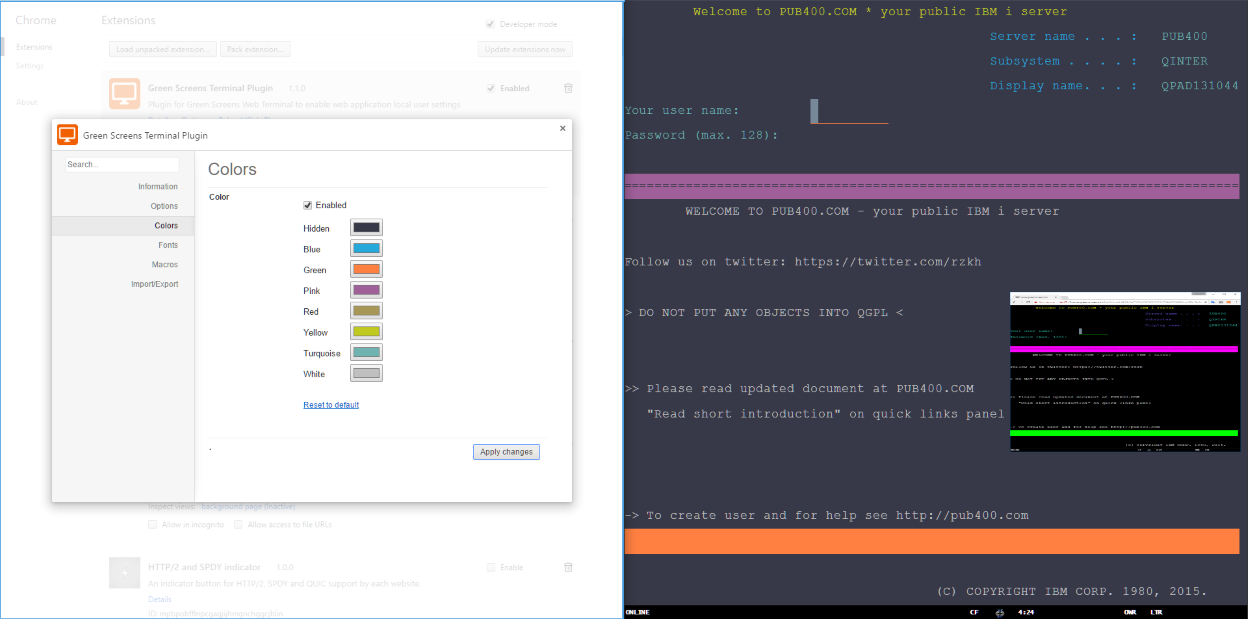Click the CF indicator in the status bar
This screenshot has width=1248, height=619.
973,612
